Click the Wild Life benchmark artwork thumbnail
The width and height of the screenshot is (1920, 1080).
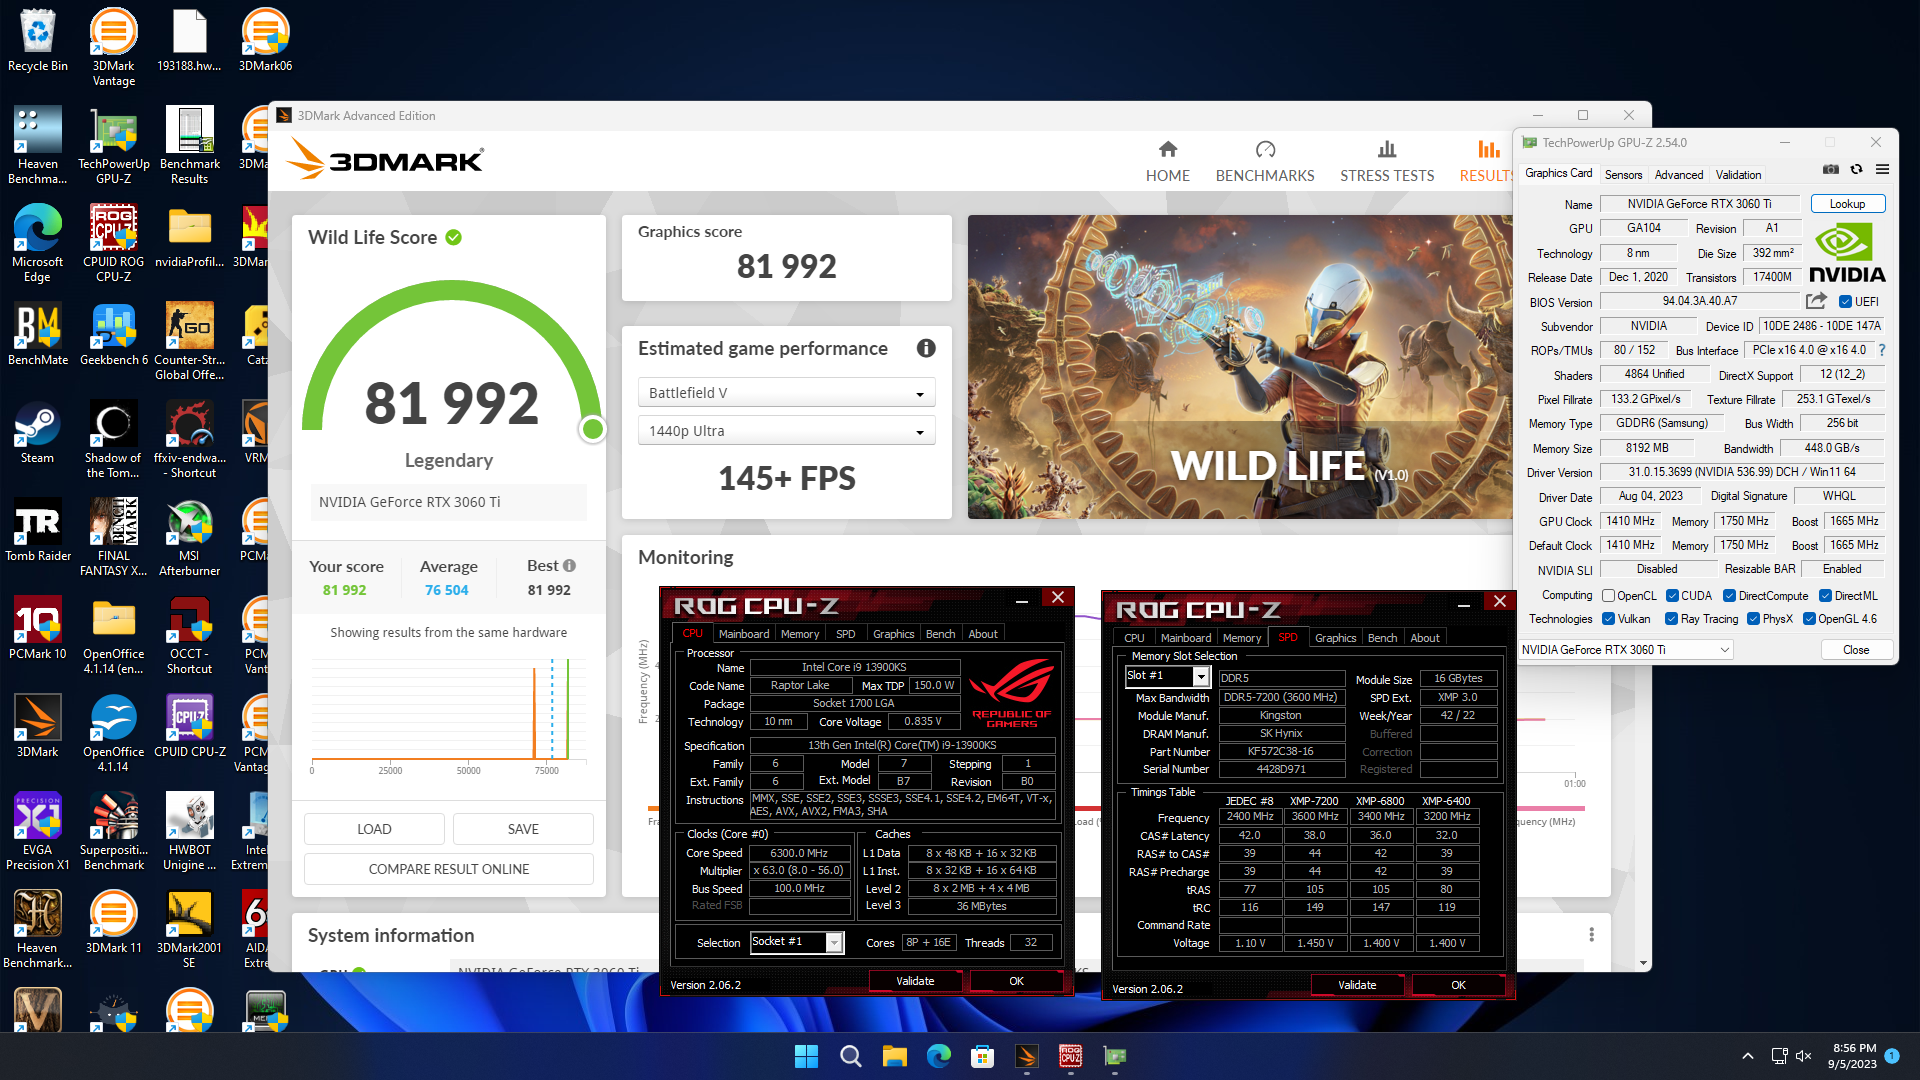pos(1240,367)
